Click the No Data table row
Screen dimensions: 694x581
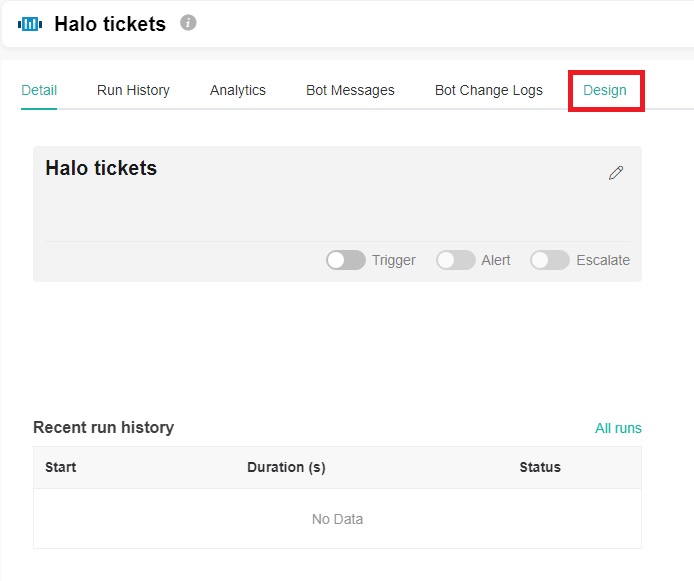point(337,519)
